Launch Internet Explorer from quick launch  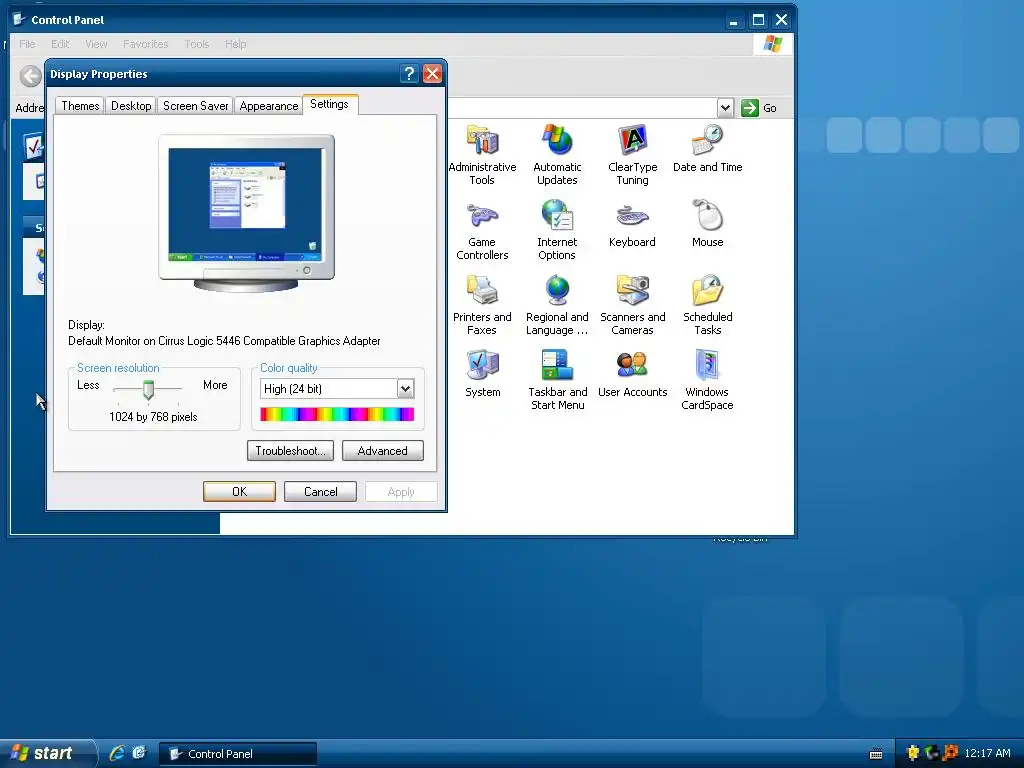pyautogui.click(x=117, y=753)
